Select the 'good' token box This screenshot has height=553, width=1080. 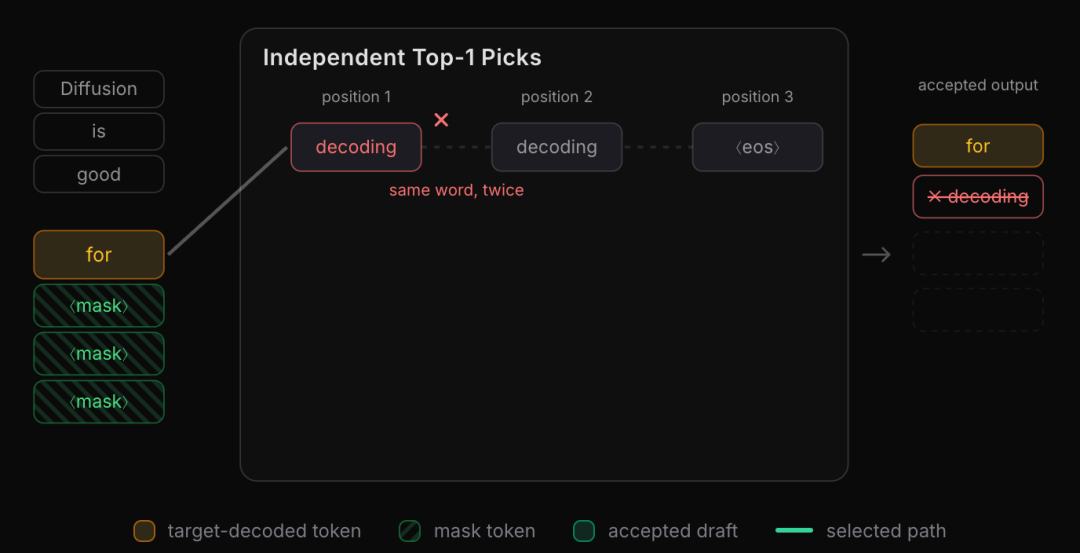click(99, 174)
